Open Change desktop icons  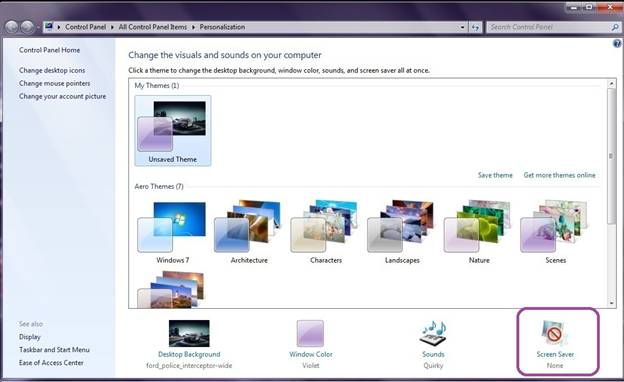(x=52, y=70)
